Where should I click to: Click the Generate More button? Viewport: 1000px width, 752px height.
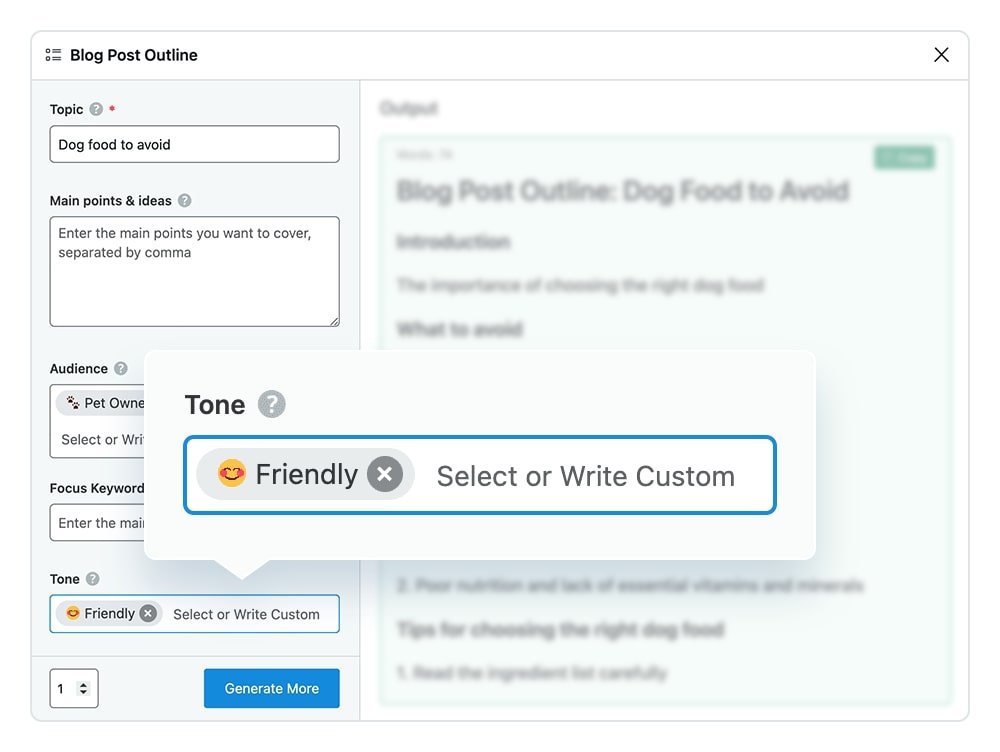[271, 688]
